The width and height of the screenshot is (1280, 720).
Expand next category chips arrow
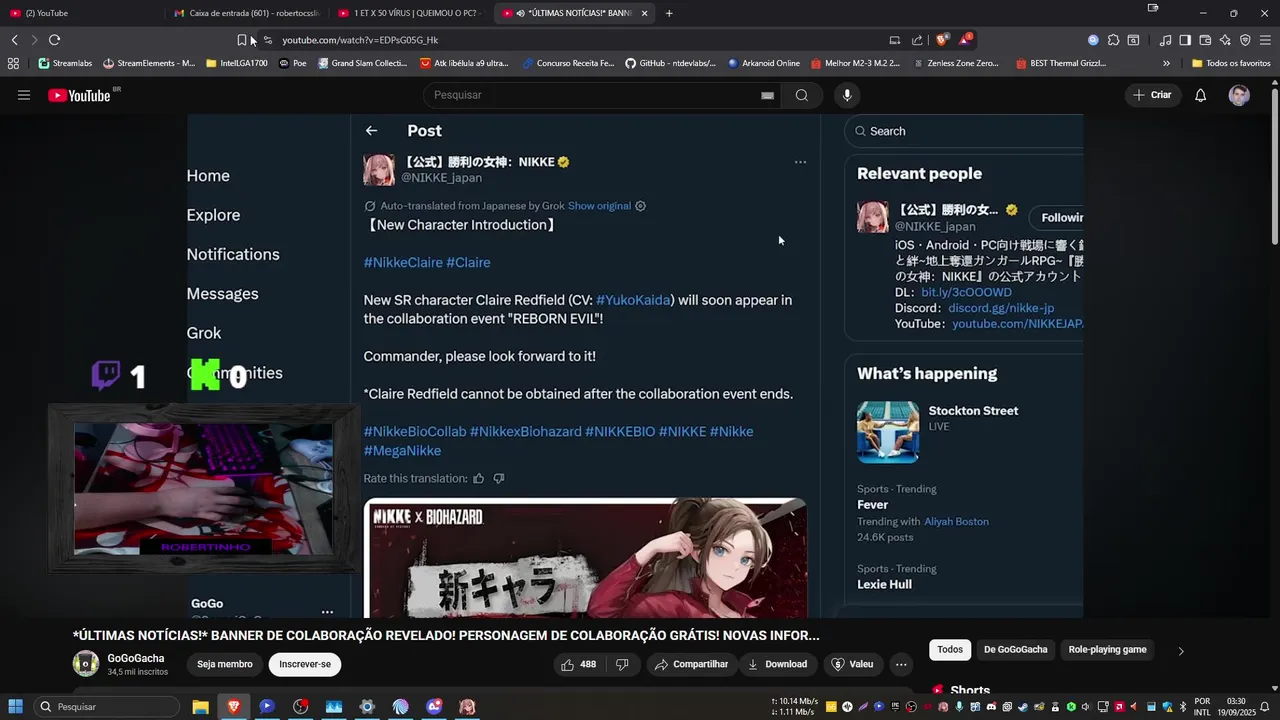(1181, 651)
